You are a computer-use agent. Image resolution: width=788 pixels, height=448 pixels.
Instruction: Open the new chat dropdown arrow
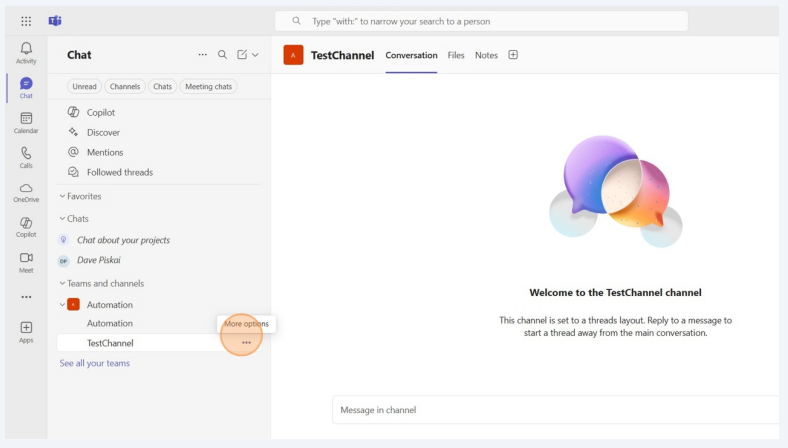pyautogui.click(x=255, y=55)
